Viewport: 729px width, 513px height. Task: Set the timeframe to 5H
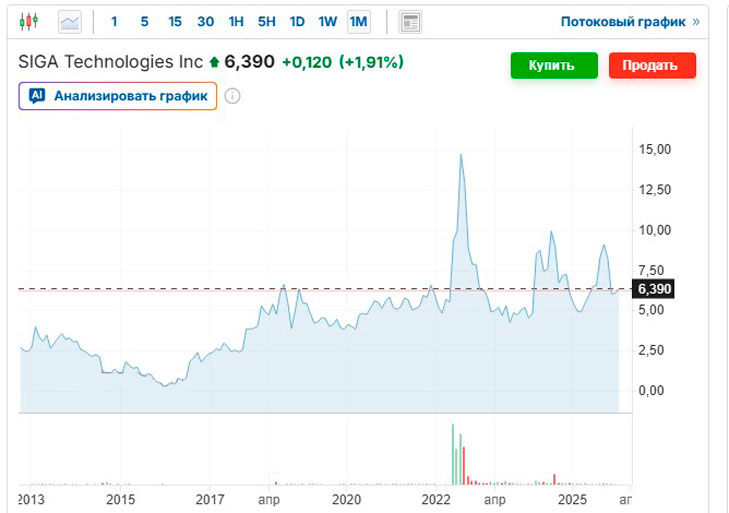pos(266,21)
